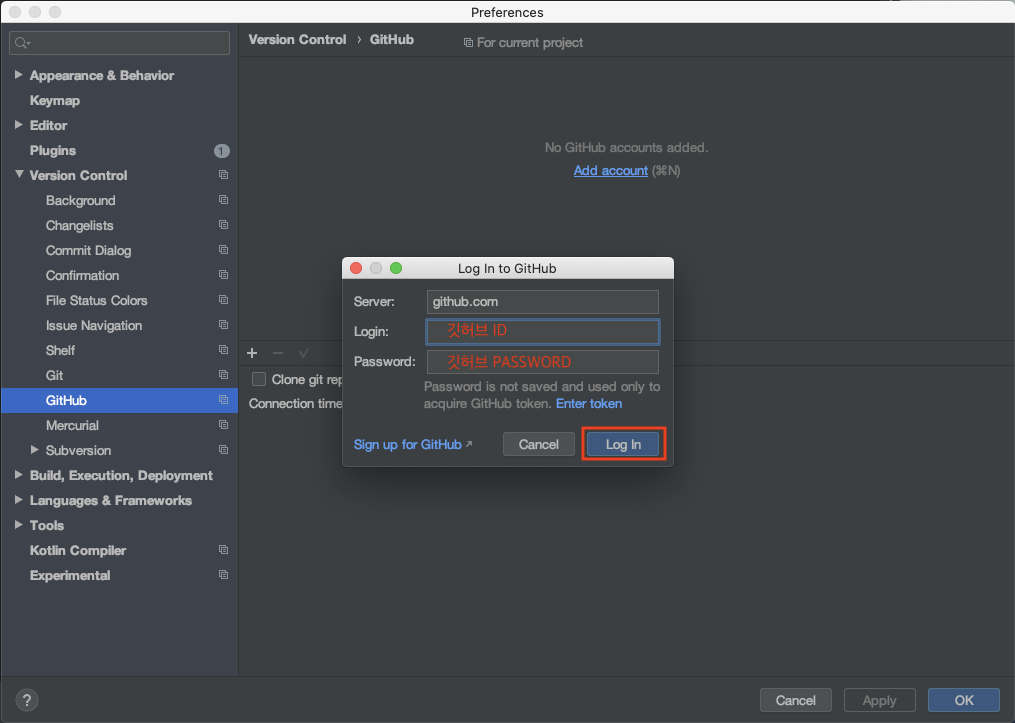
Task: Click the Plugins update badge showing 1
Action: tap(221, 151)
